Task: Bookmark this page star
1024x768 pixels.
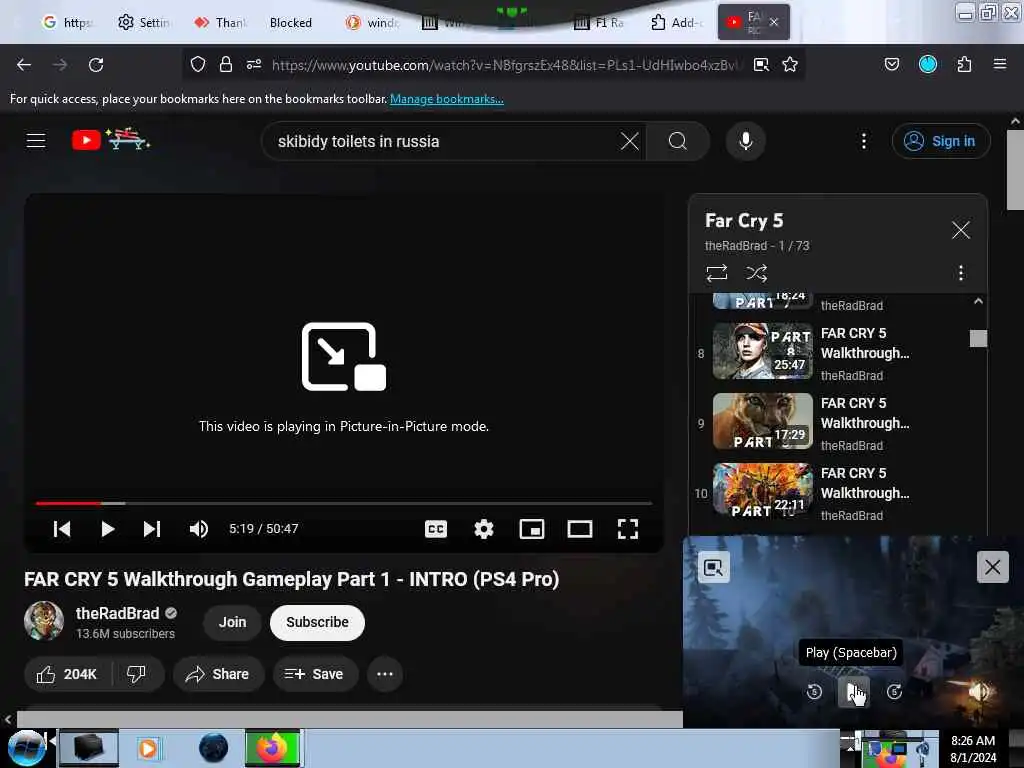Action: tap(790, 64)
